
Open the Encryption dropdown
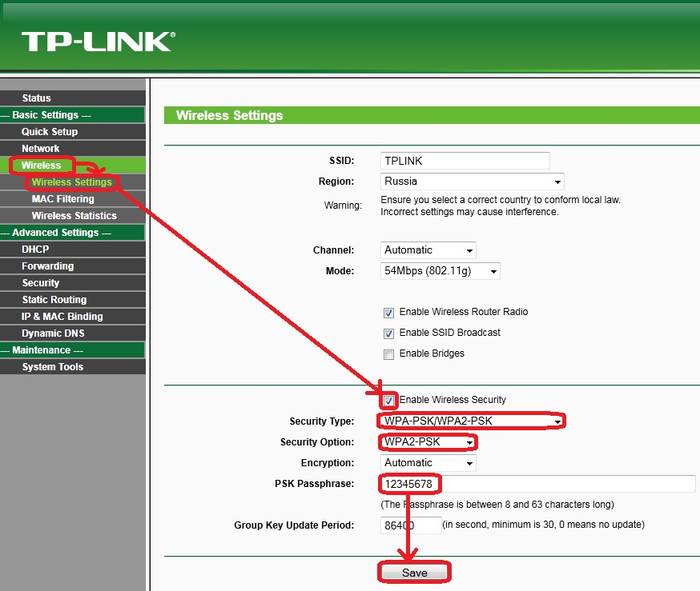pos(428,463)
